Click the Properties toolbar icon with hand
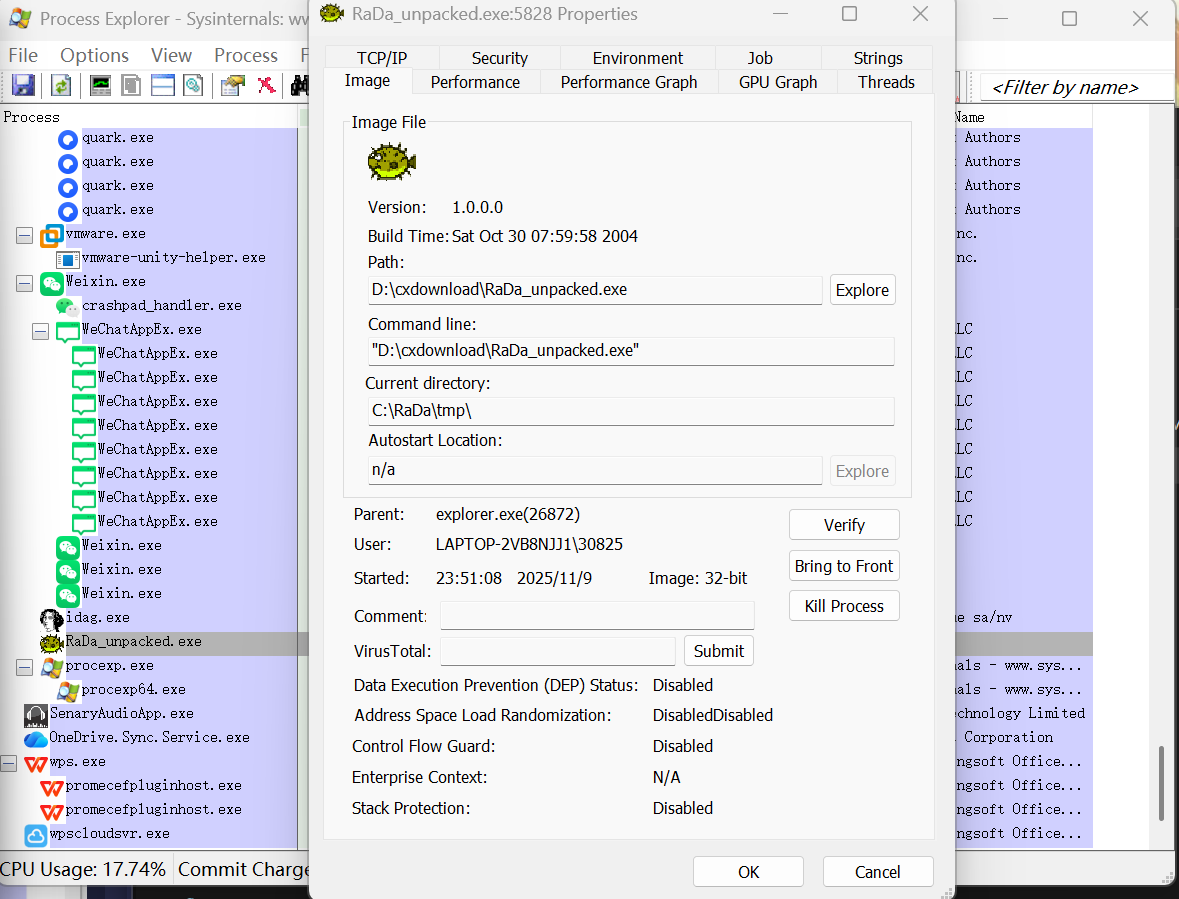1179x899 pixels. coord(232,85)
